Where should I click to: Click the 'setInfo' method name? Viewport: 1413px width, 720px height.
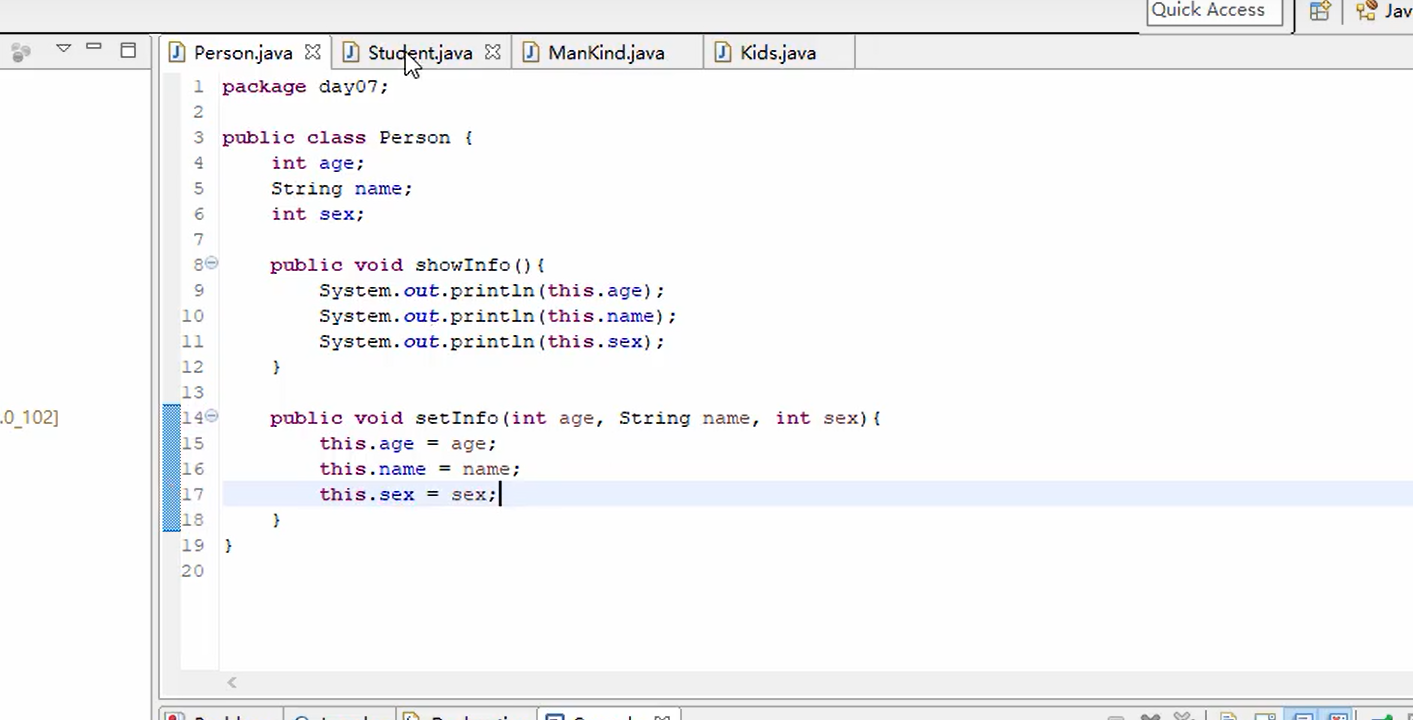[456, 418]
